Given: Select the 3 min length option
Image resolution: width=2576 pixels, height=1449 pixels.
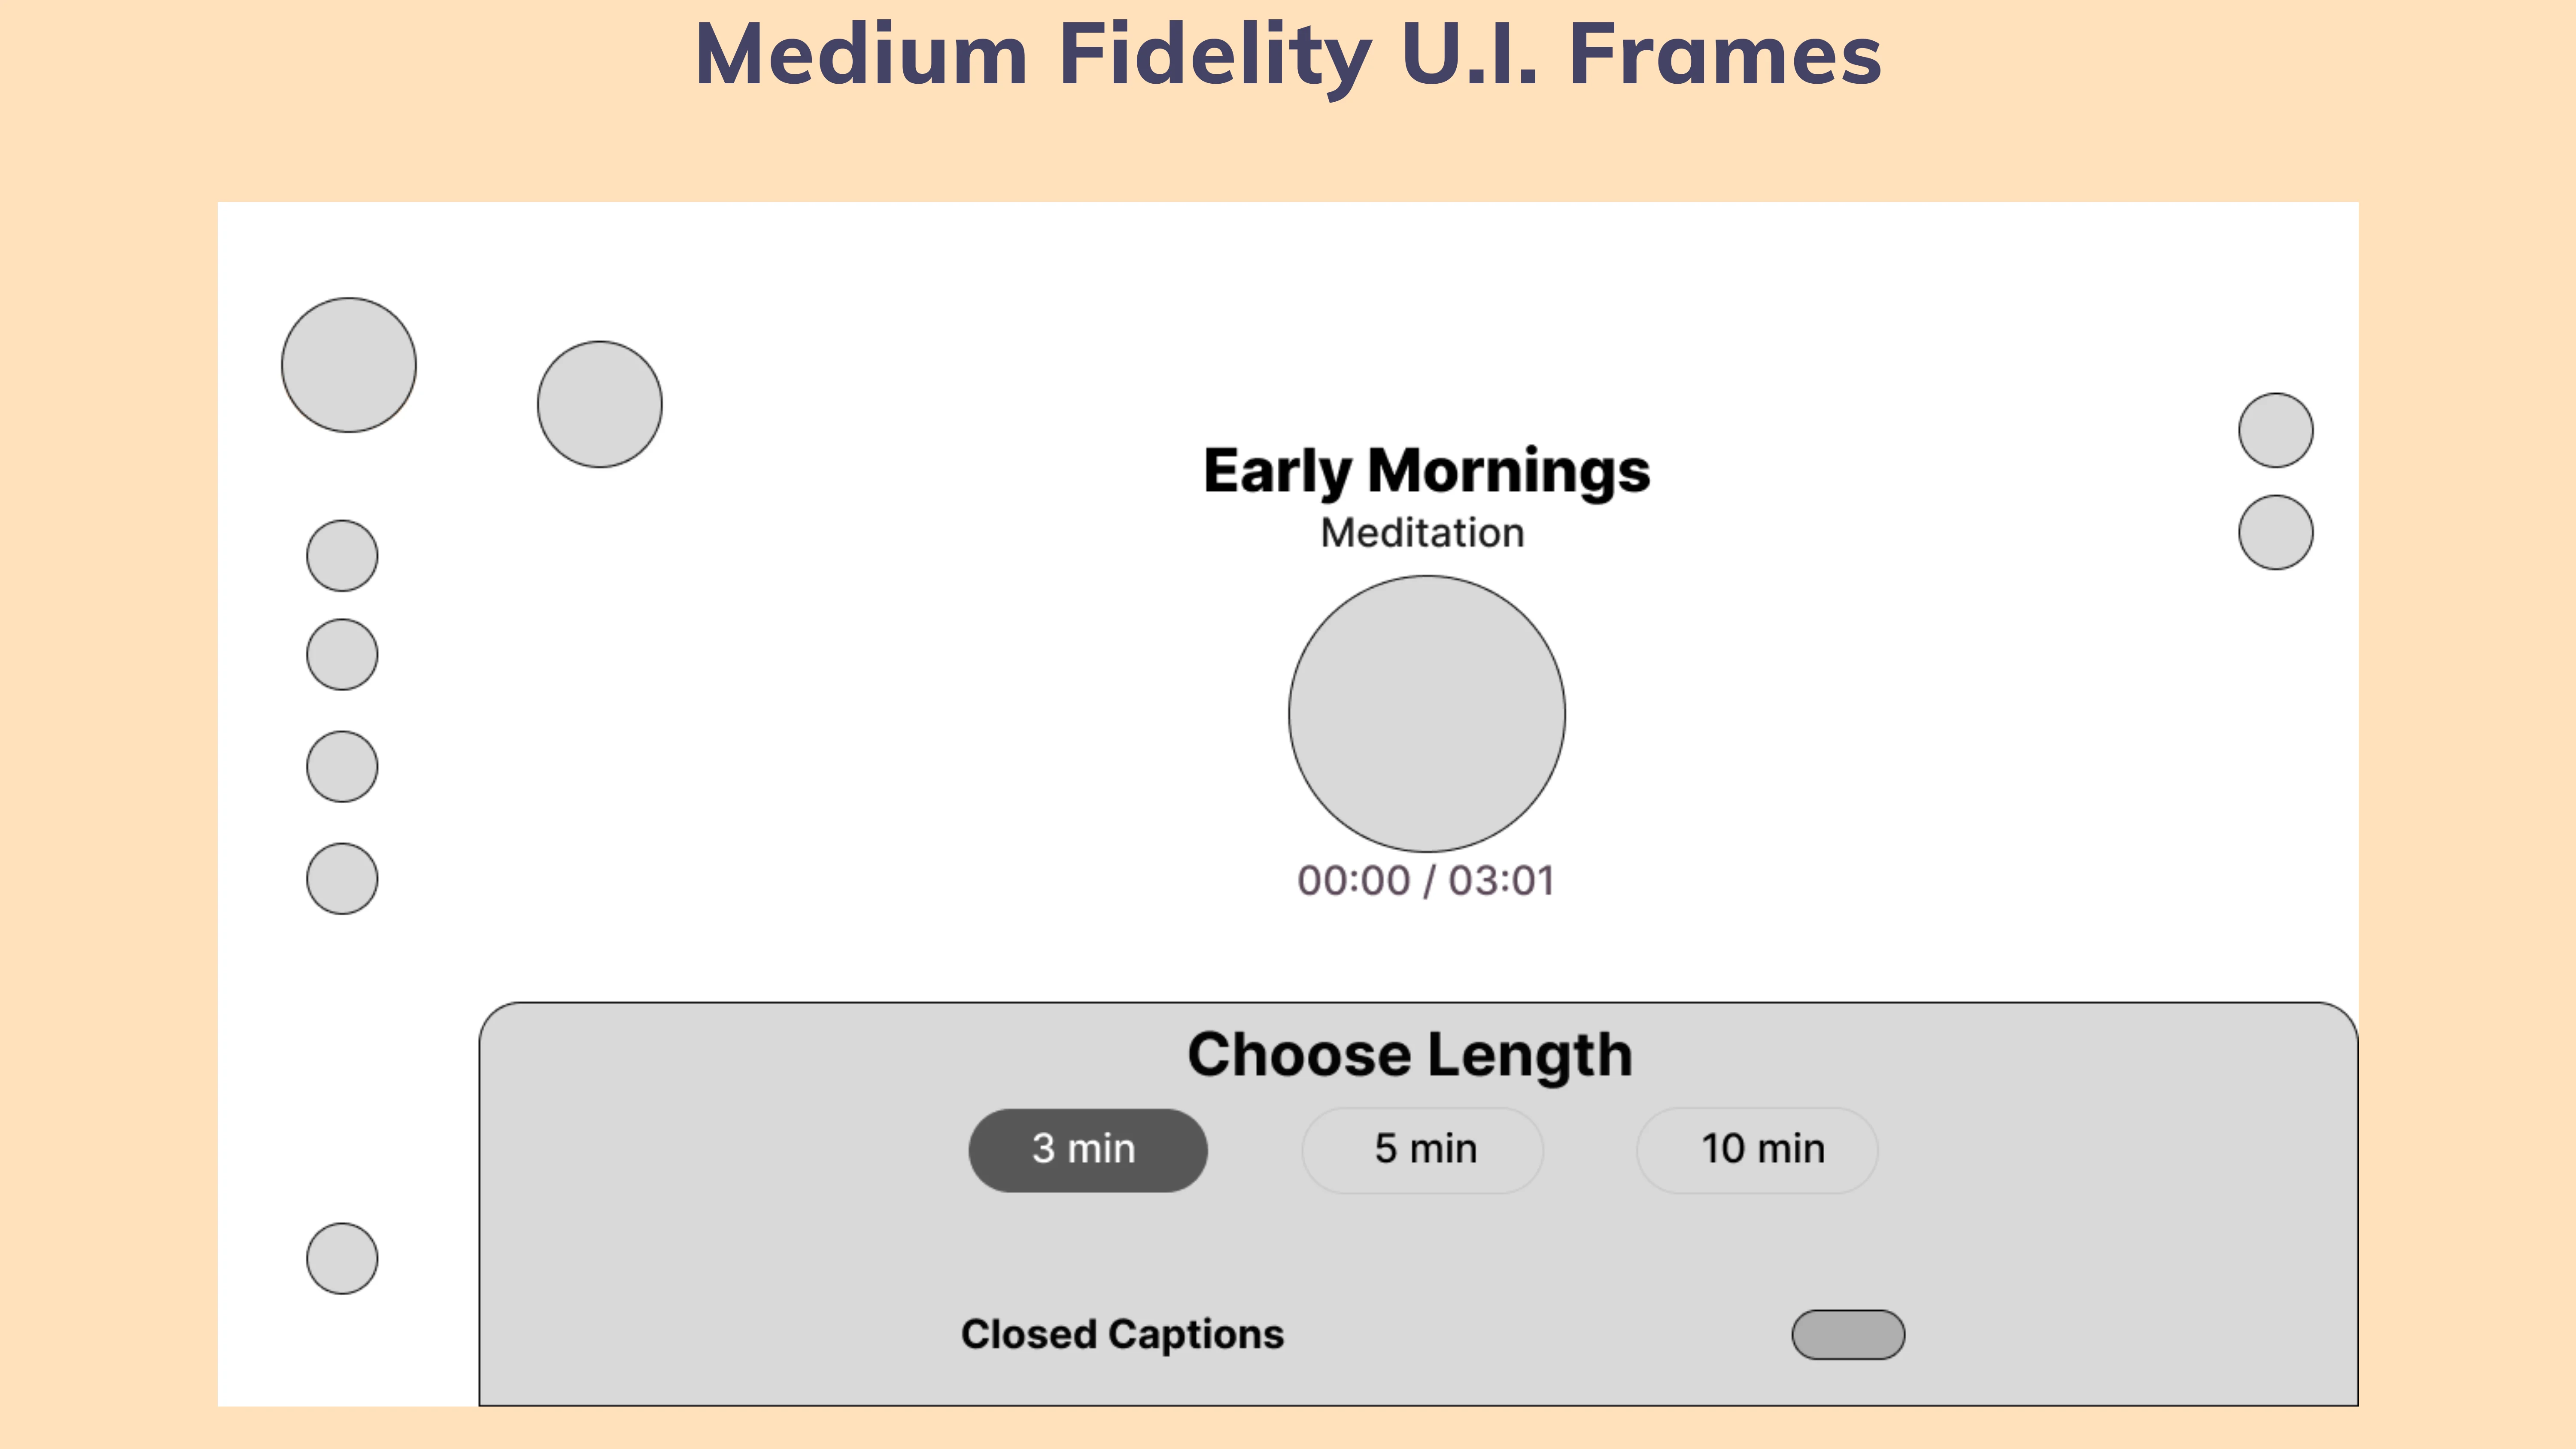Looking at the screenshot, I should (x=1088, y=1150).
